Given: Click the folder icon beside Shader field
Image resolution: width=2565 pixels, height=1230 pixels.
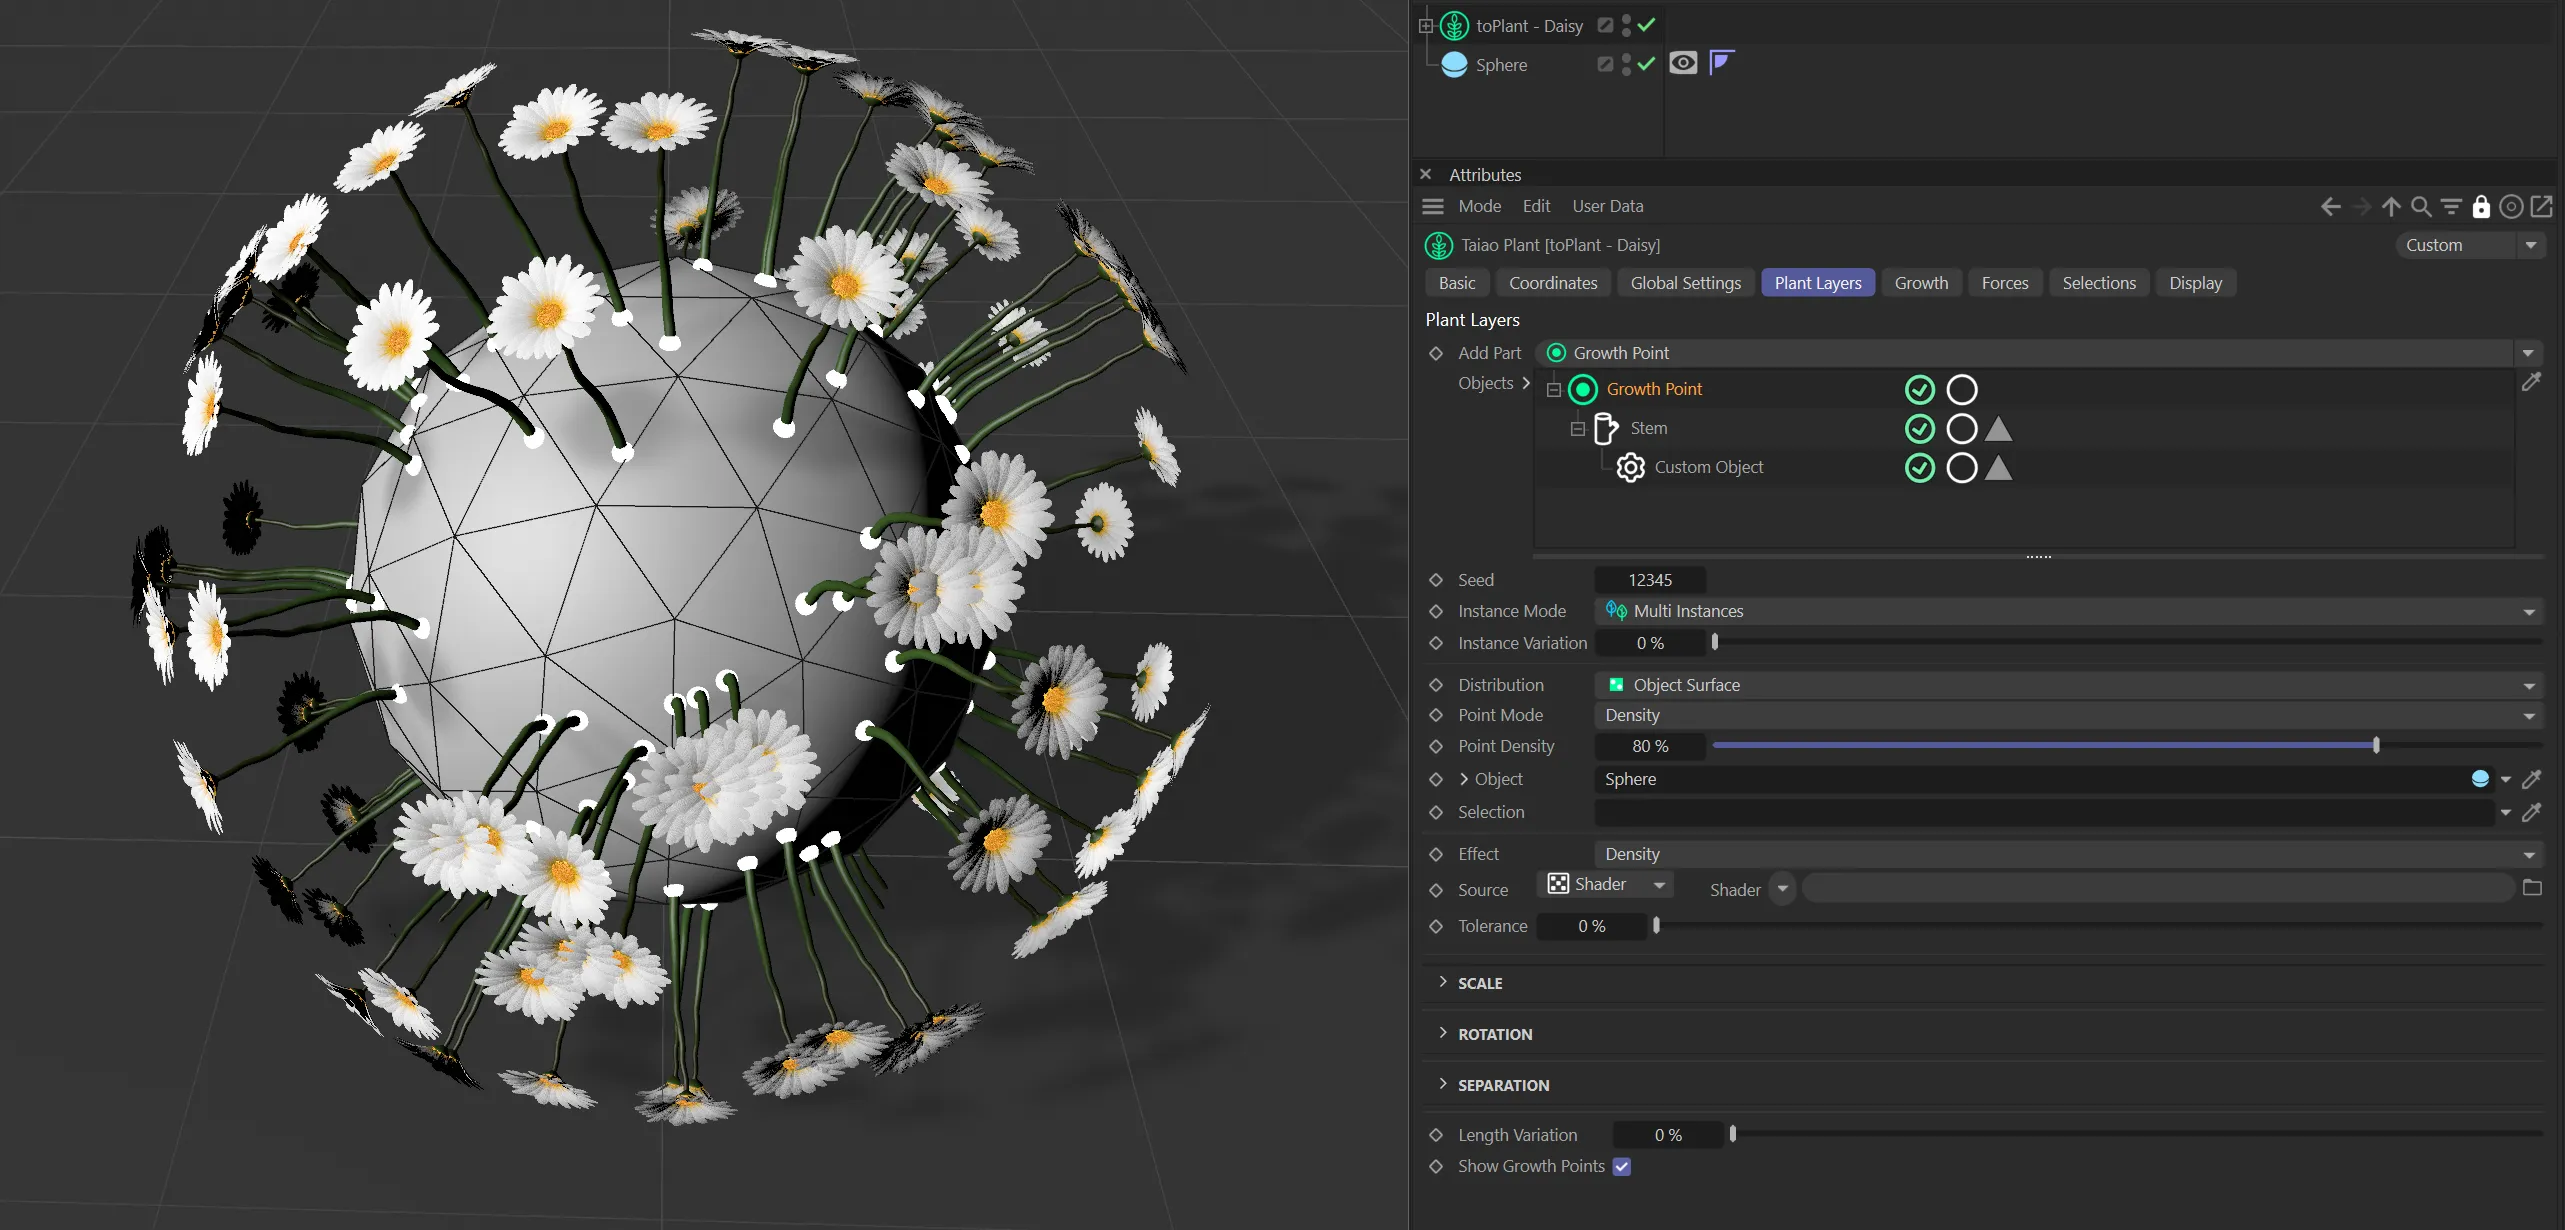Looking at the screenshot, I should coord(2532,888).
